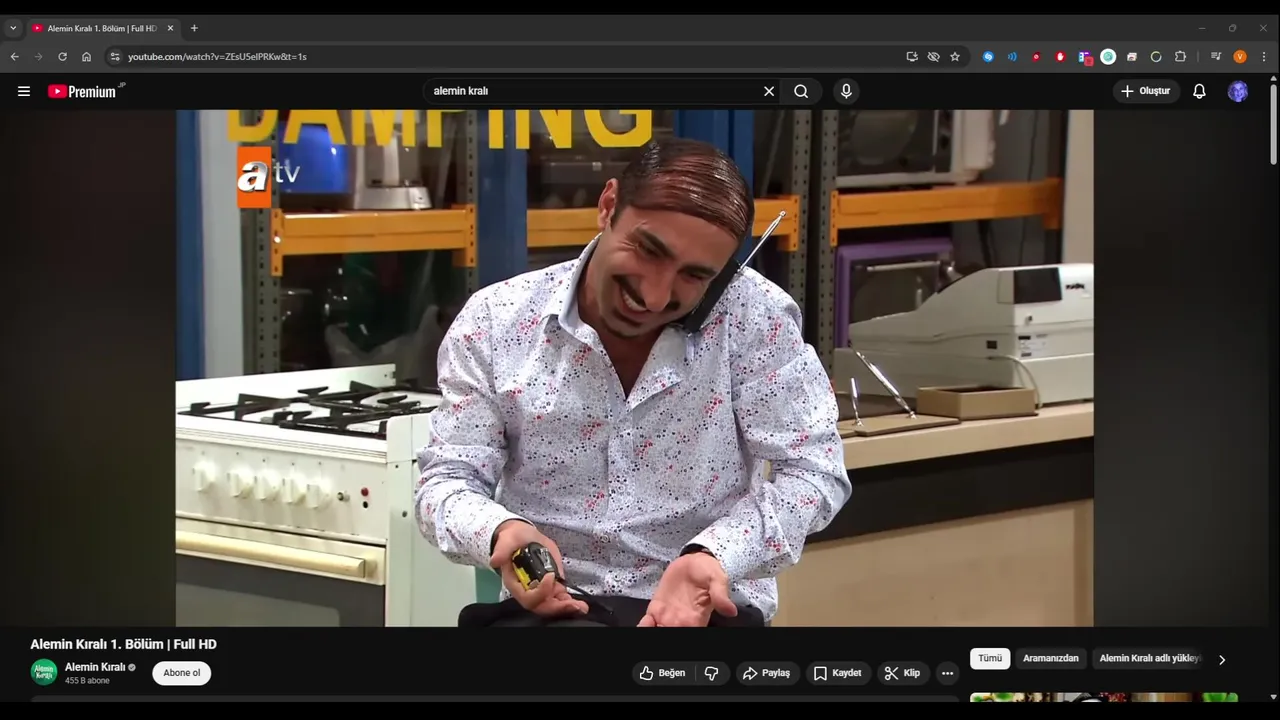Select the 'Alemin Kralı 1. Bölüm' tab

102,28
